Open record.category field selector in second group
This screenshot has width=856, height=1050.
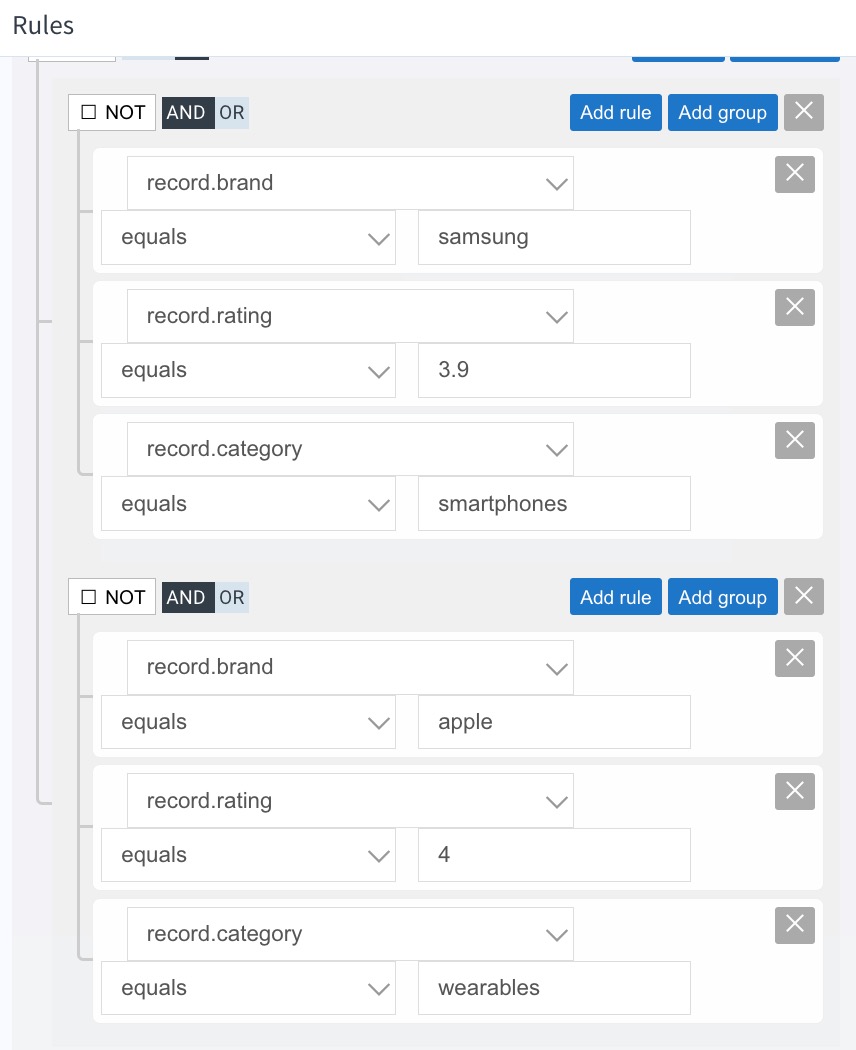tap(350, 933)
